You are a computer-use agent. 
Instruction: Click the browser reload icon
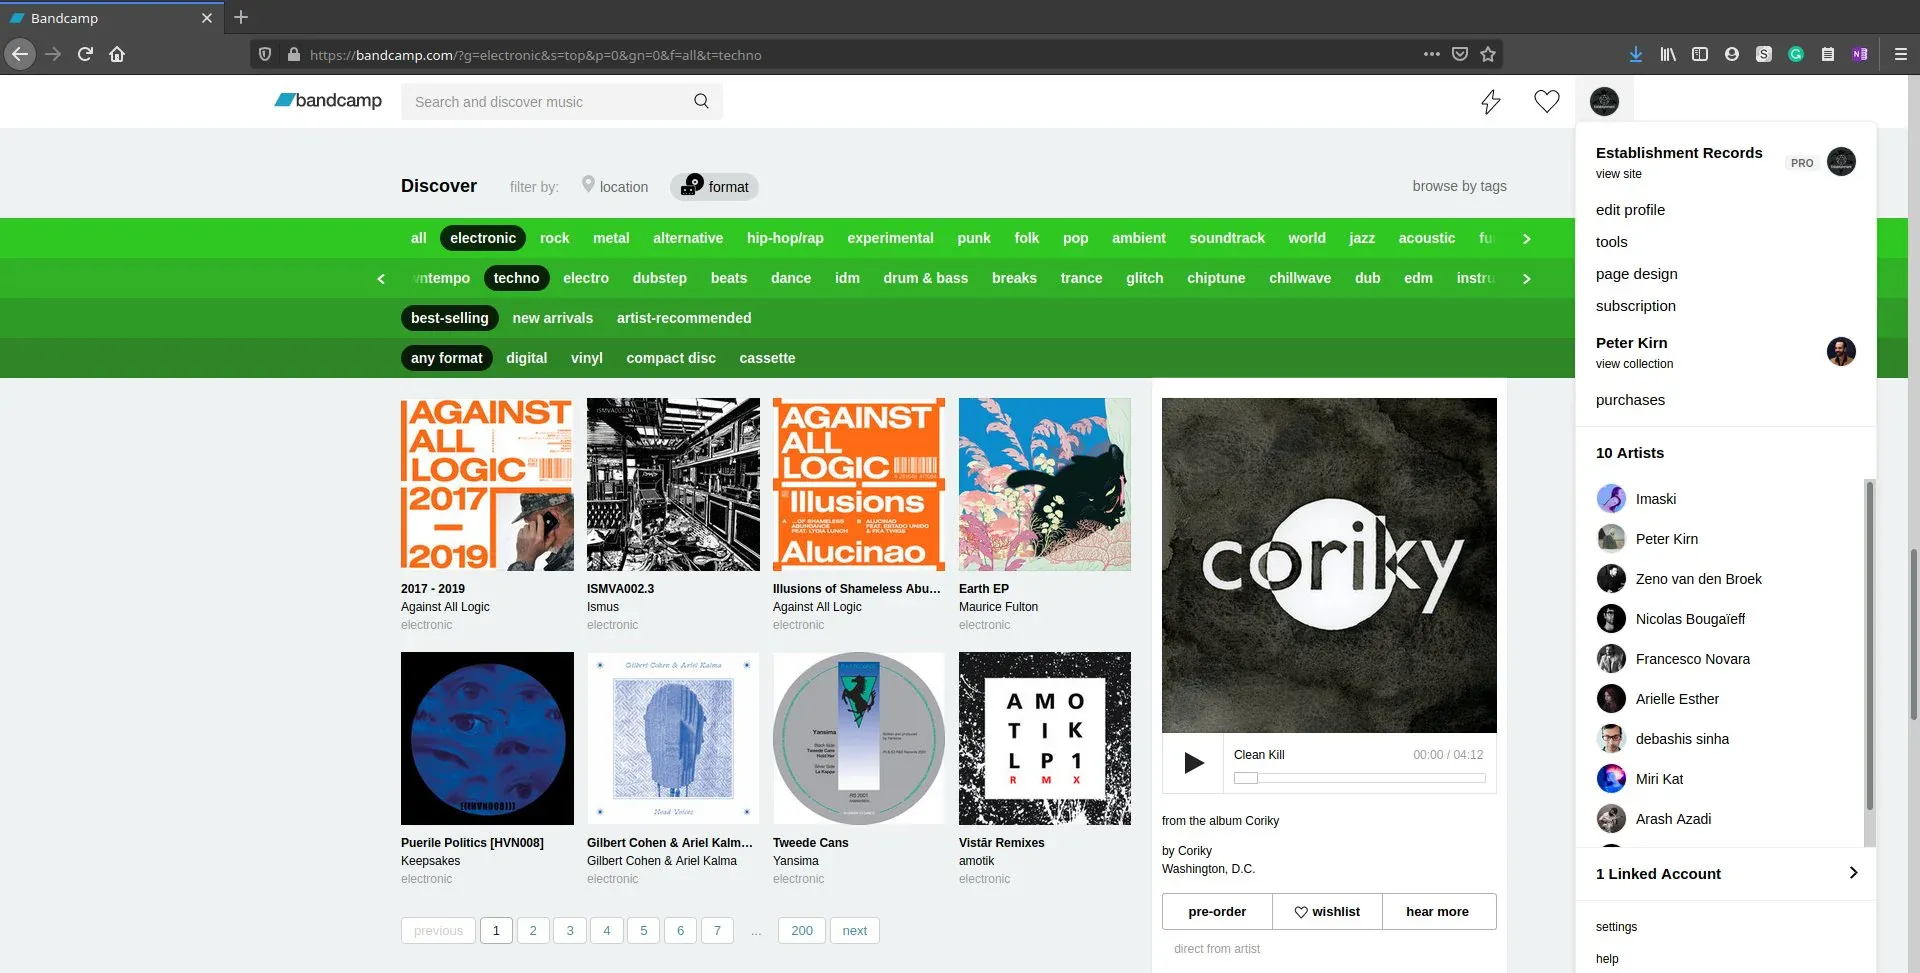[85, 54]
